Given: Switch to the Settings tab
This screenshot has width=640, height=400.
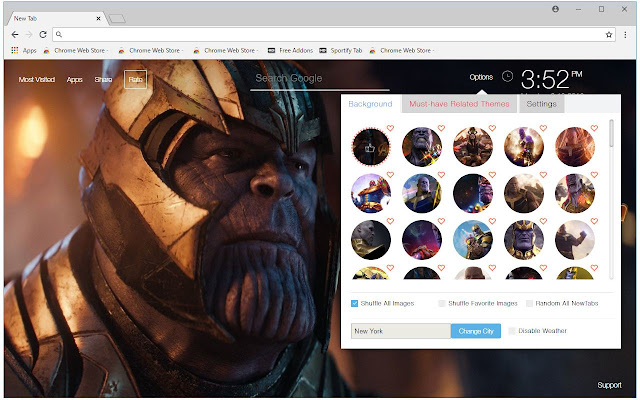Looking at the screenshot, I should tap(541, 104).
